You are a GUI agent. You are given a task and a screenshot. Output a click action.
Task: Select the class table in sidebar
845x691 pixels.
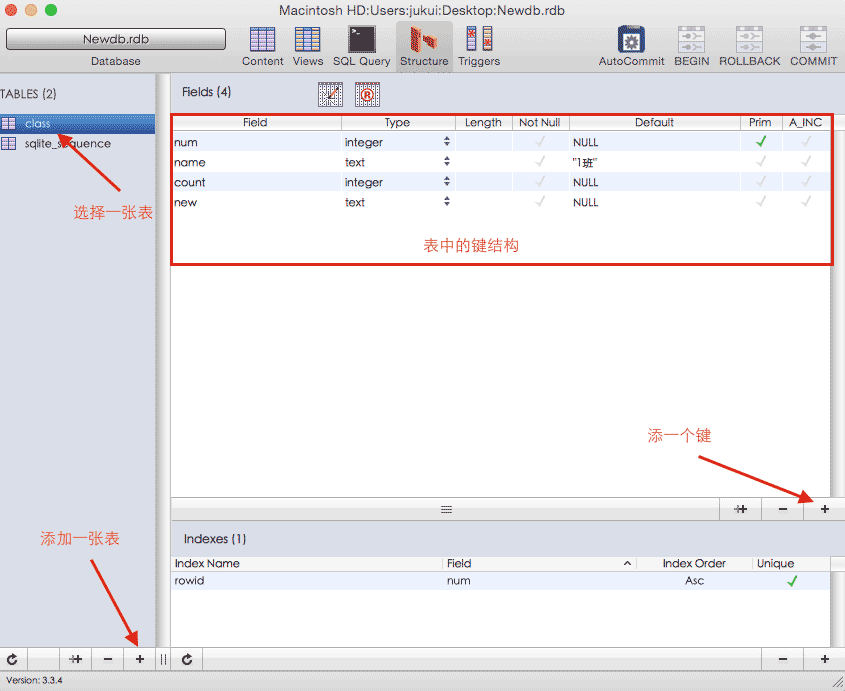38,124
